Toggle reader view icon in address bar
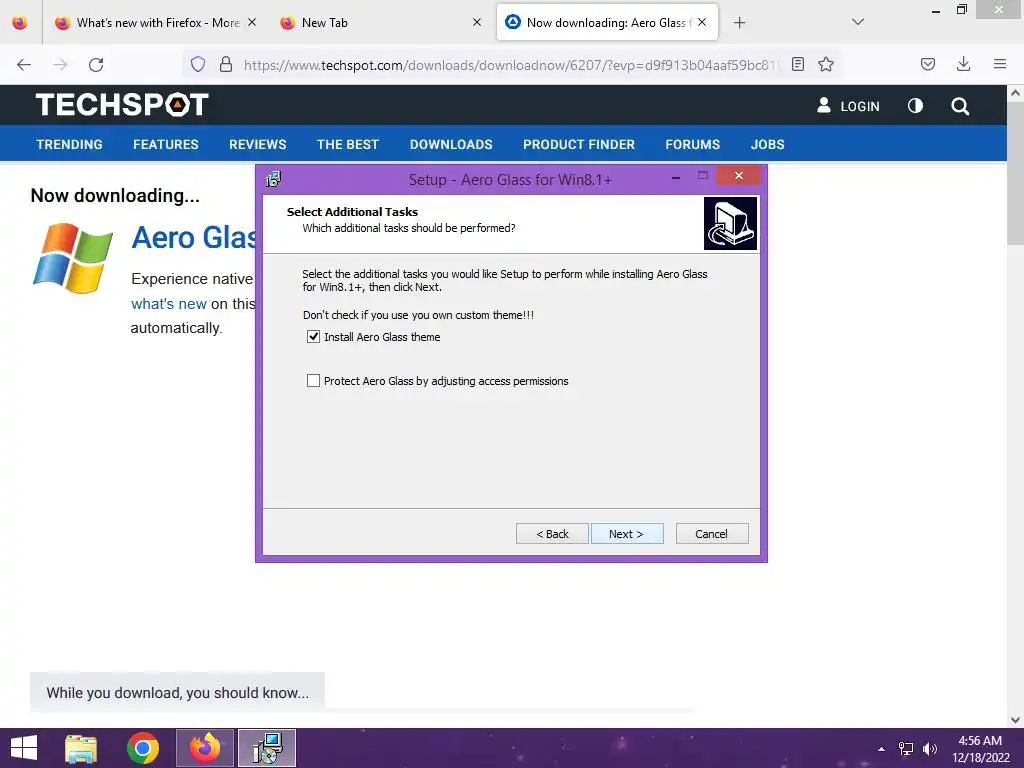 [x=797, y=64]
